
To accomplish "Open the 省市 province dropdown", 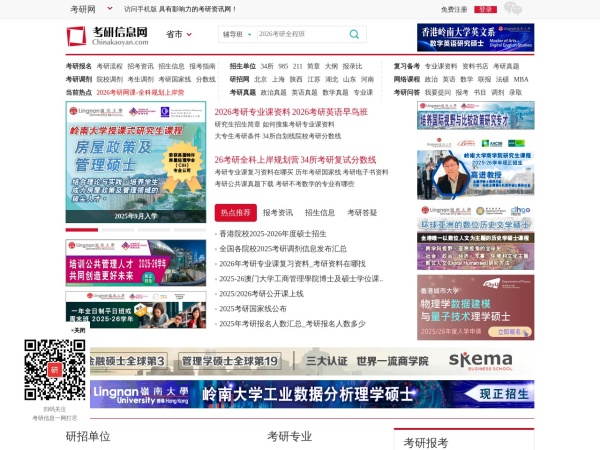I will coord(179,34).
